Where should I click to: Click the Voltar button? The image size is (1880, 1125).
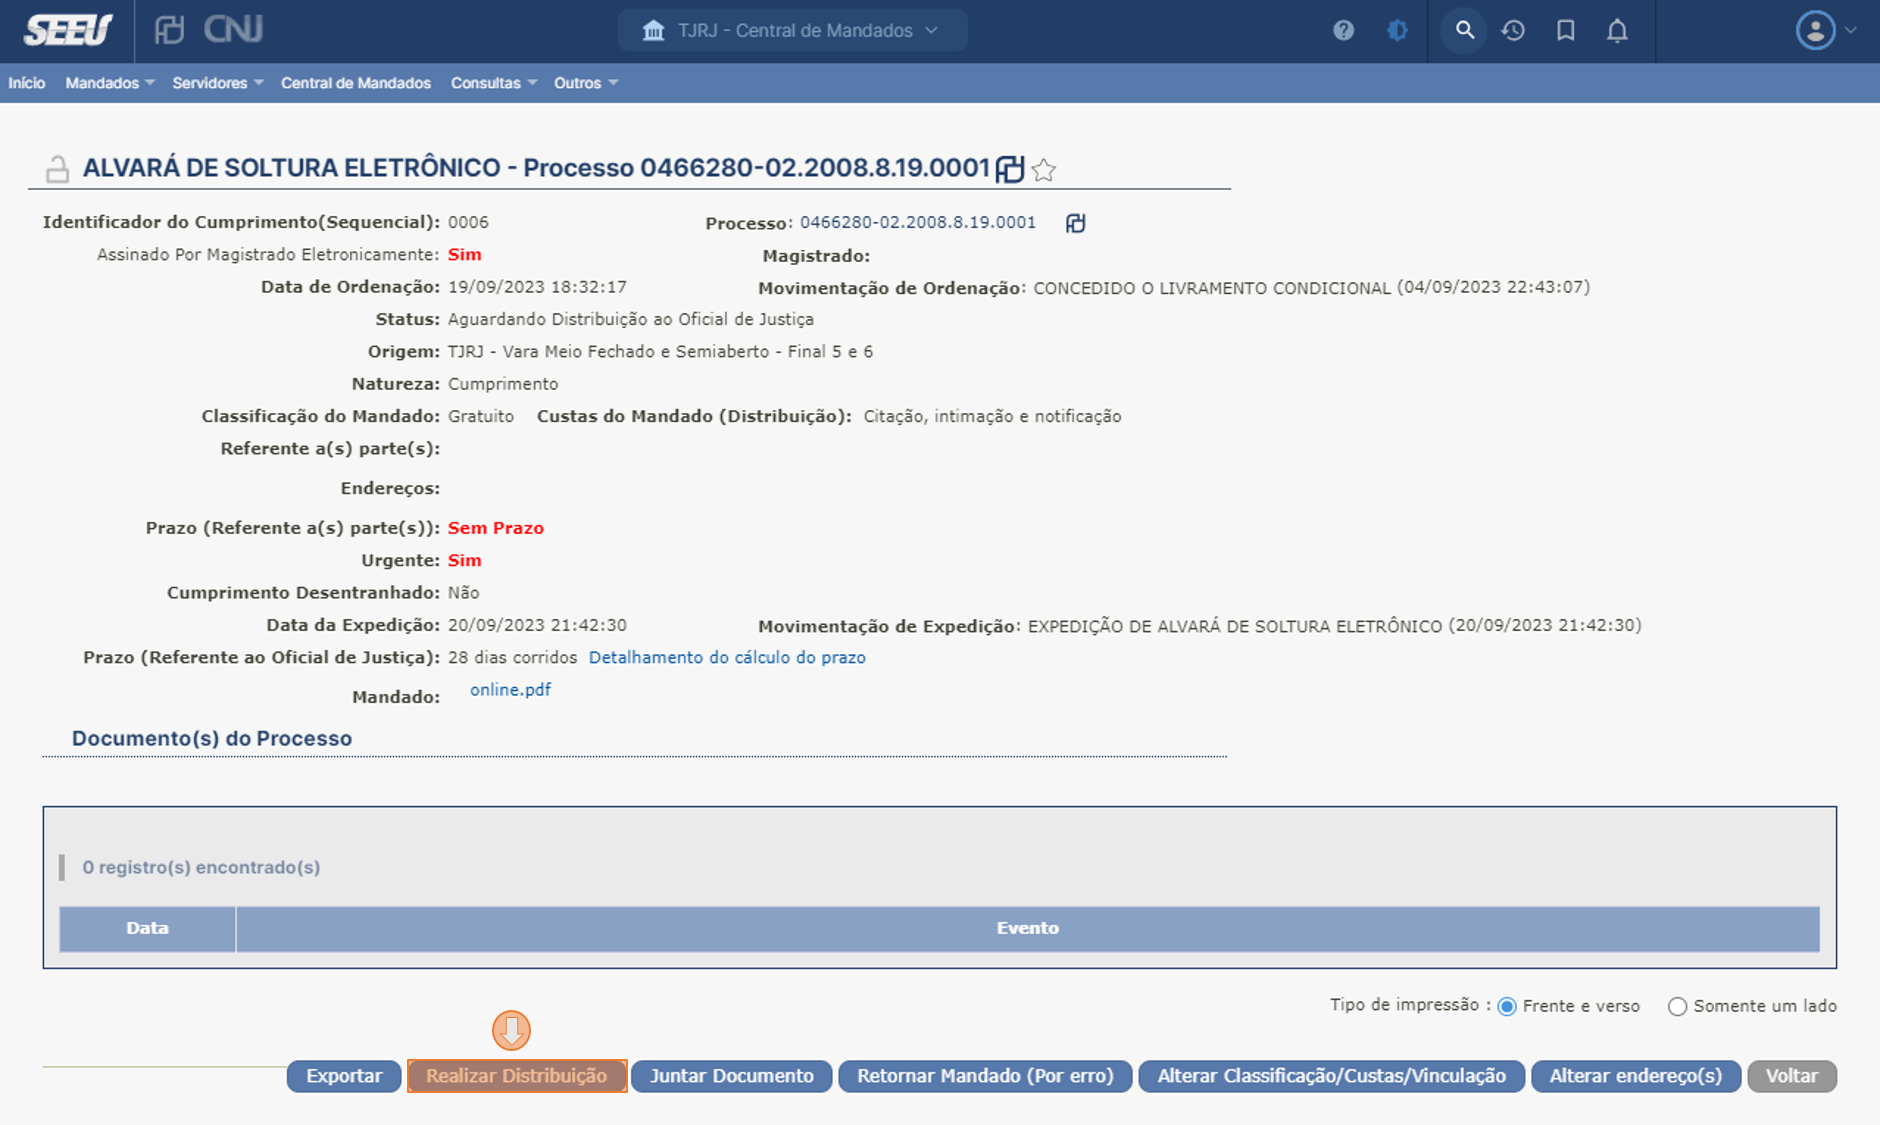[1792, 1076]
